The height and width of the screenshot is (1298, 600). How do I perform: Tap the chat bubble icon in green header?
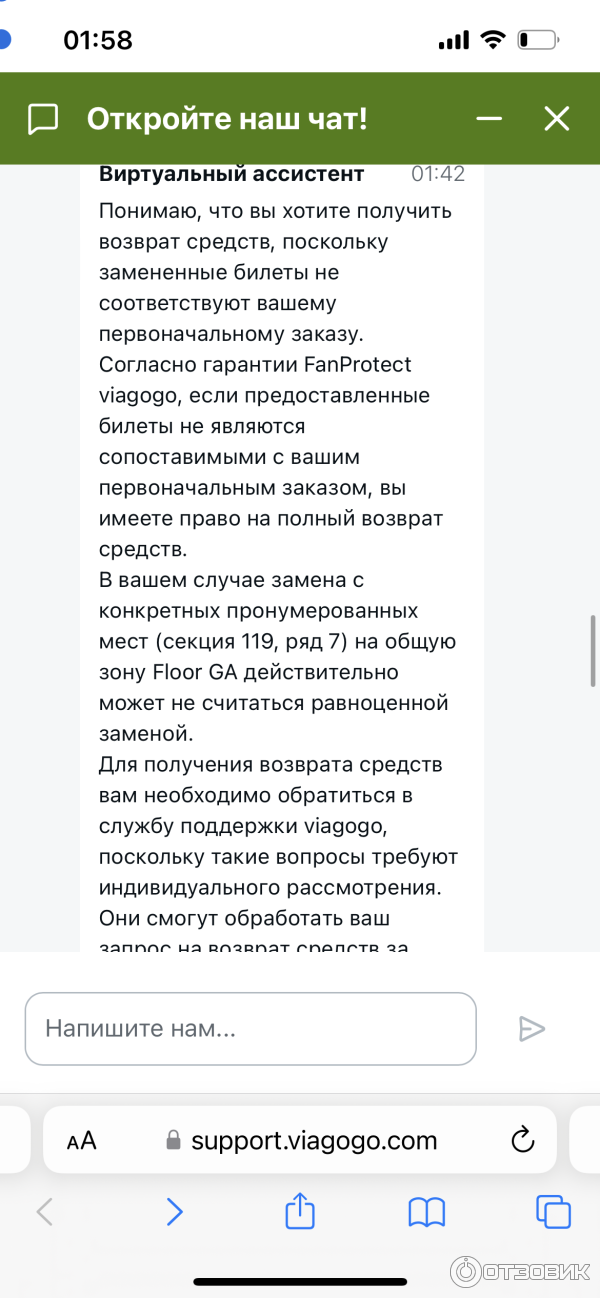click(41, 118)
